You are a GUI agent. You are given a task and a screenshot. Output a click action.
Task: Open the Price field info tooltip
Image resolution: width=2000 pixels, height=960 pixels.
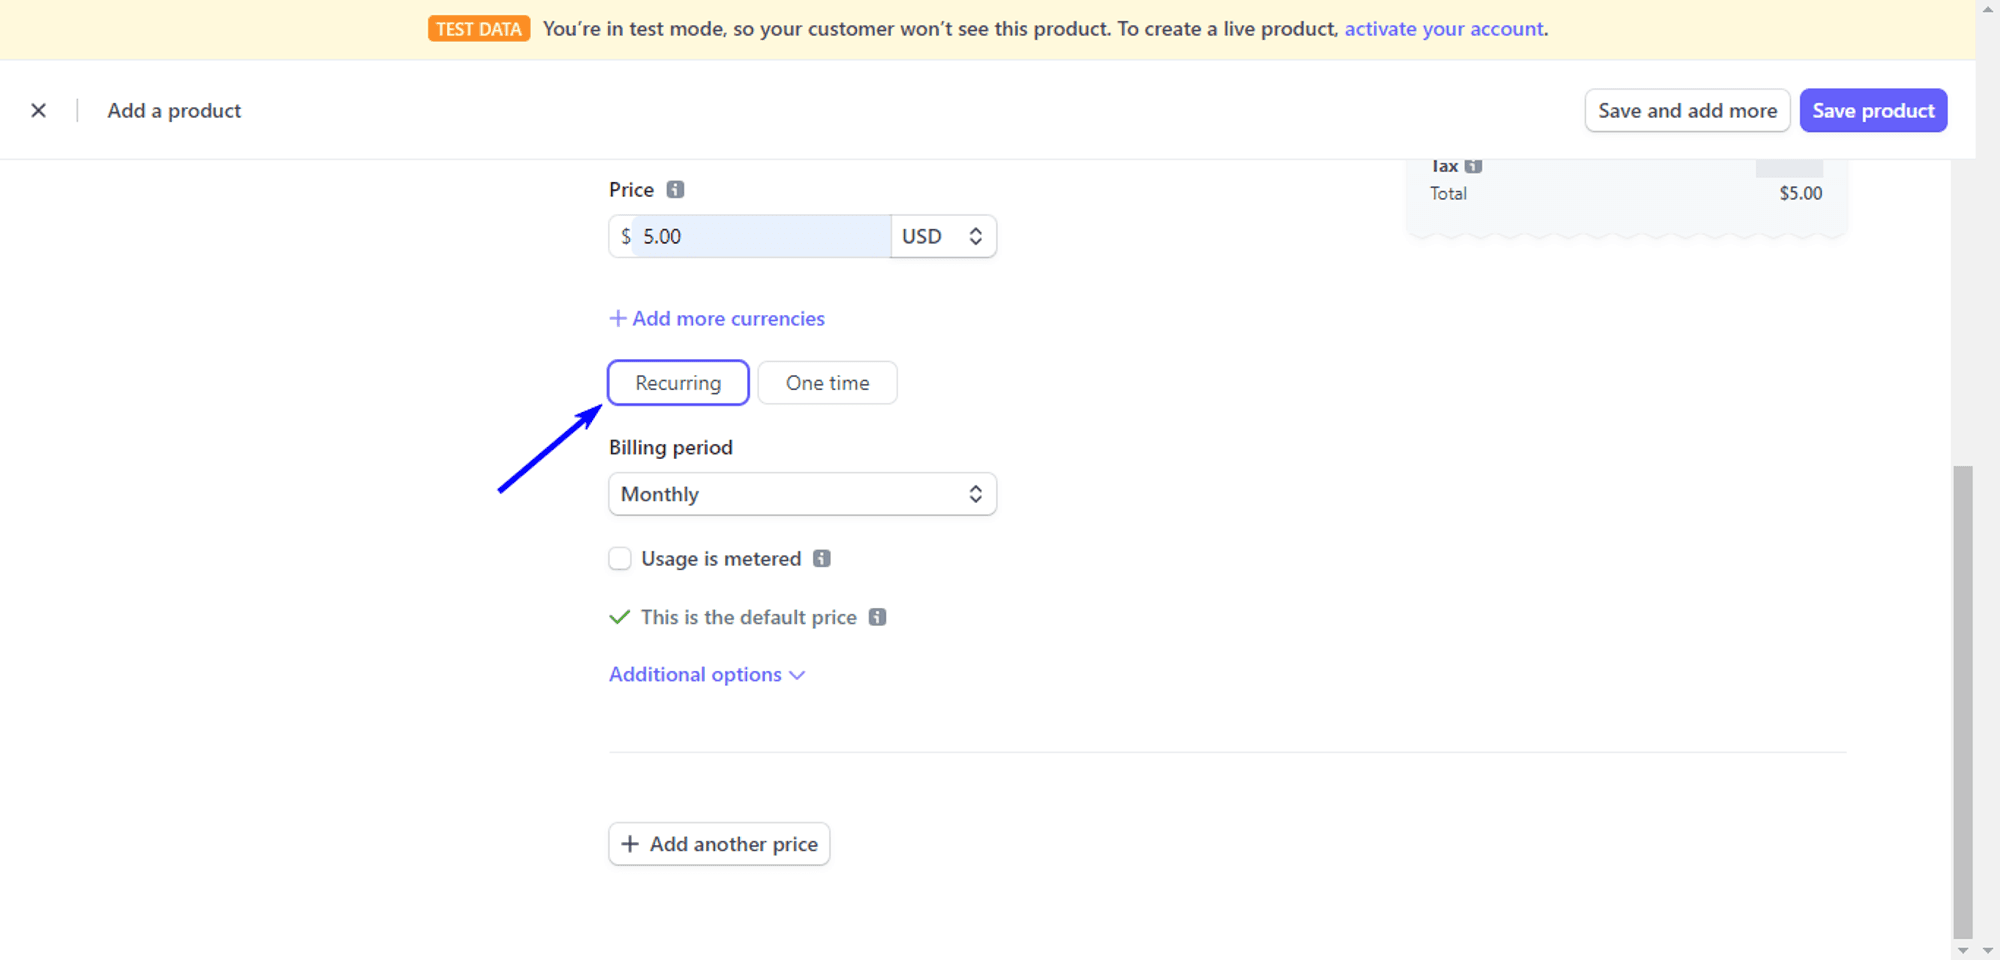[675, 189]
